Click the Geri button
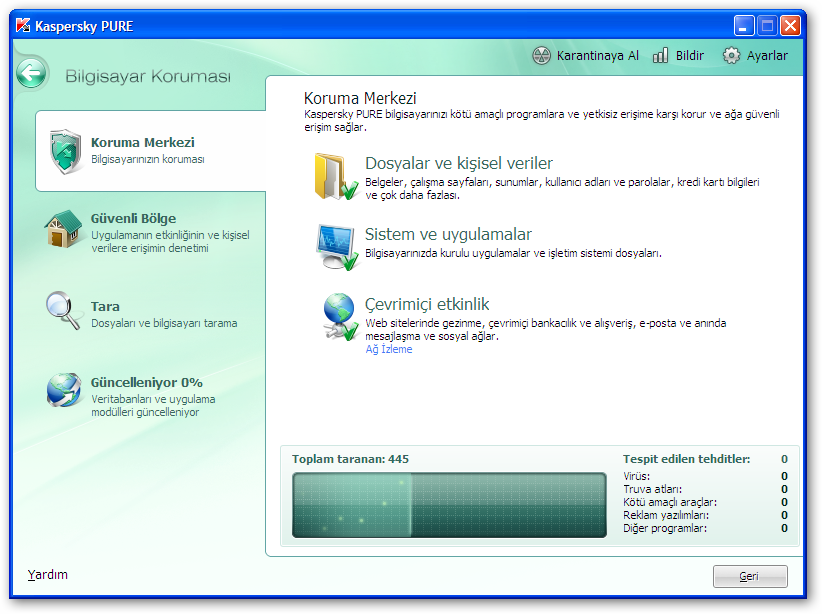This screenshot has height=614, width=822. click(x=750, y=576)
